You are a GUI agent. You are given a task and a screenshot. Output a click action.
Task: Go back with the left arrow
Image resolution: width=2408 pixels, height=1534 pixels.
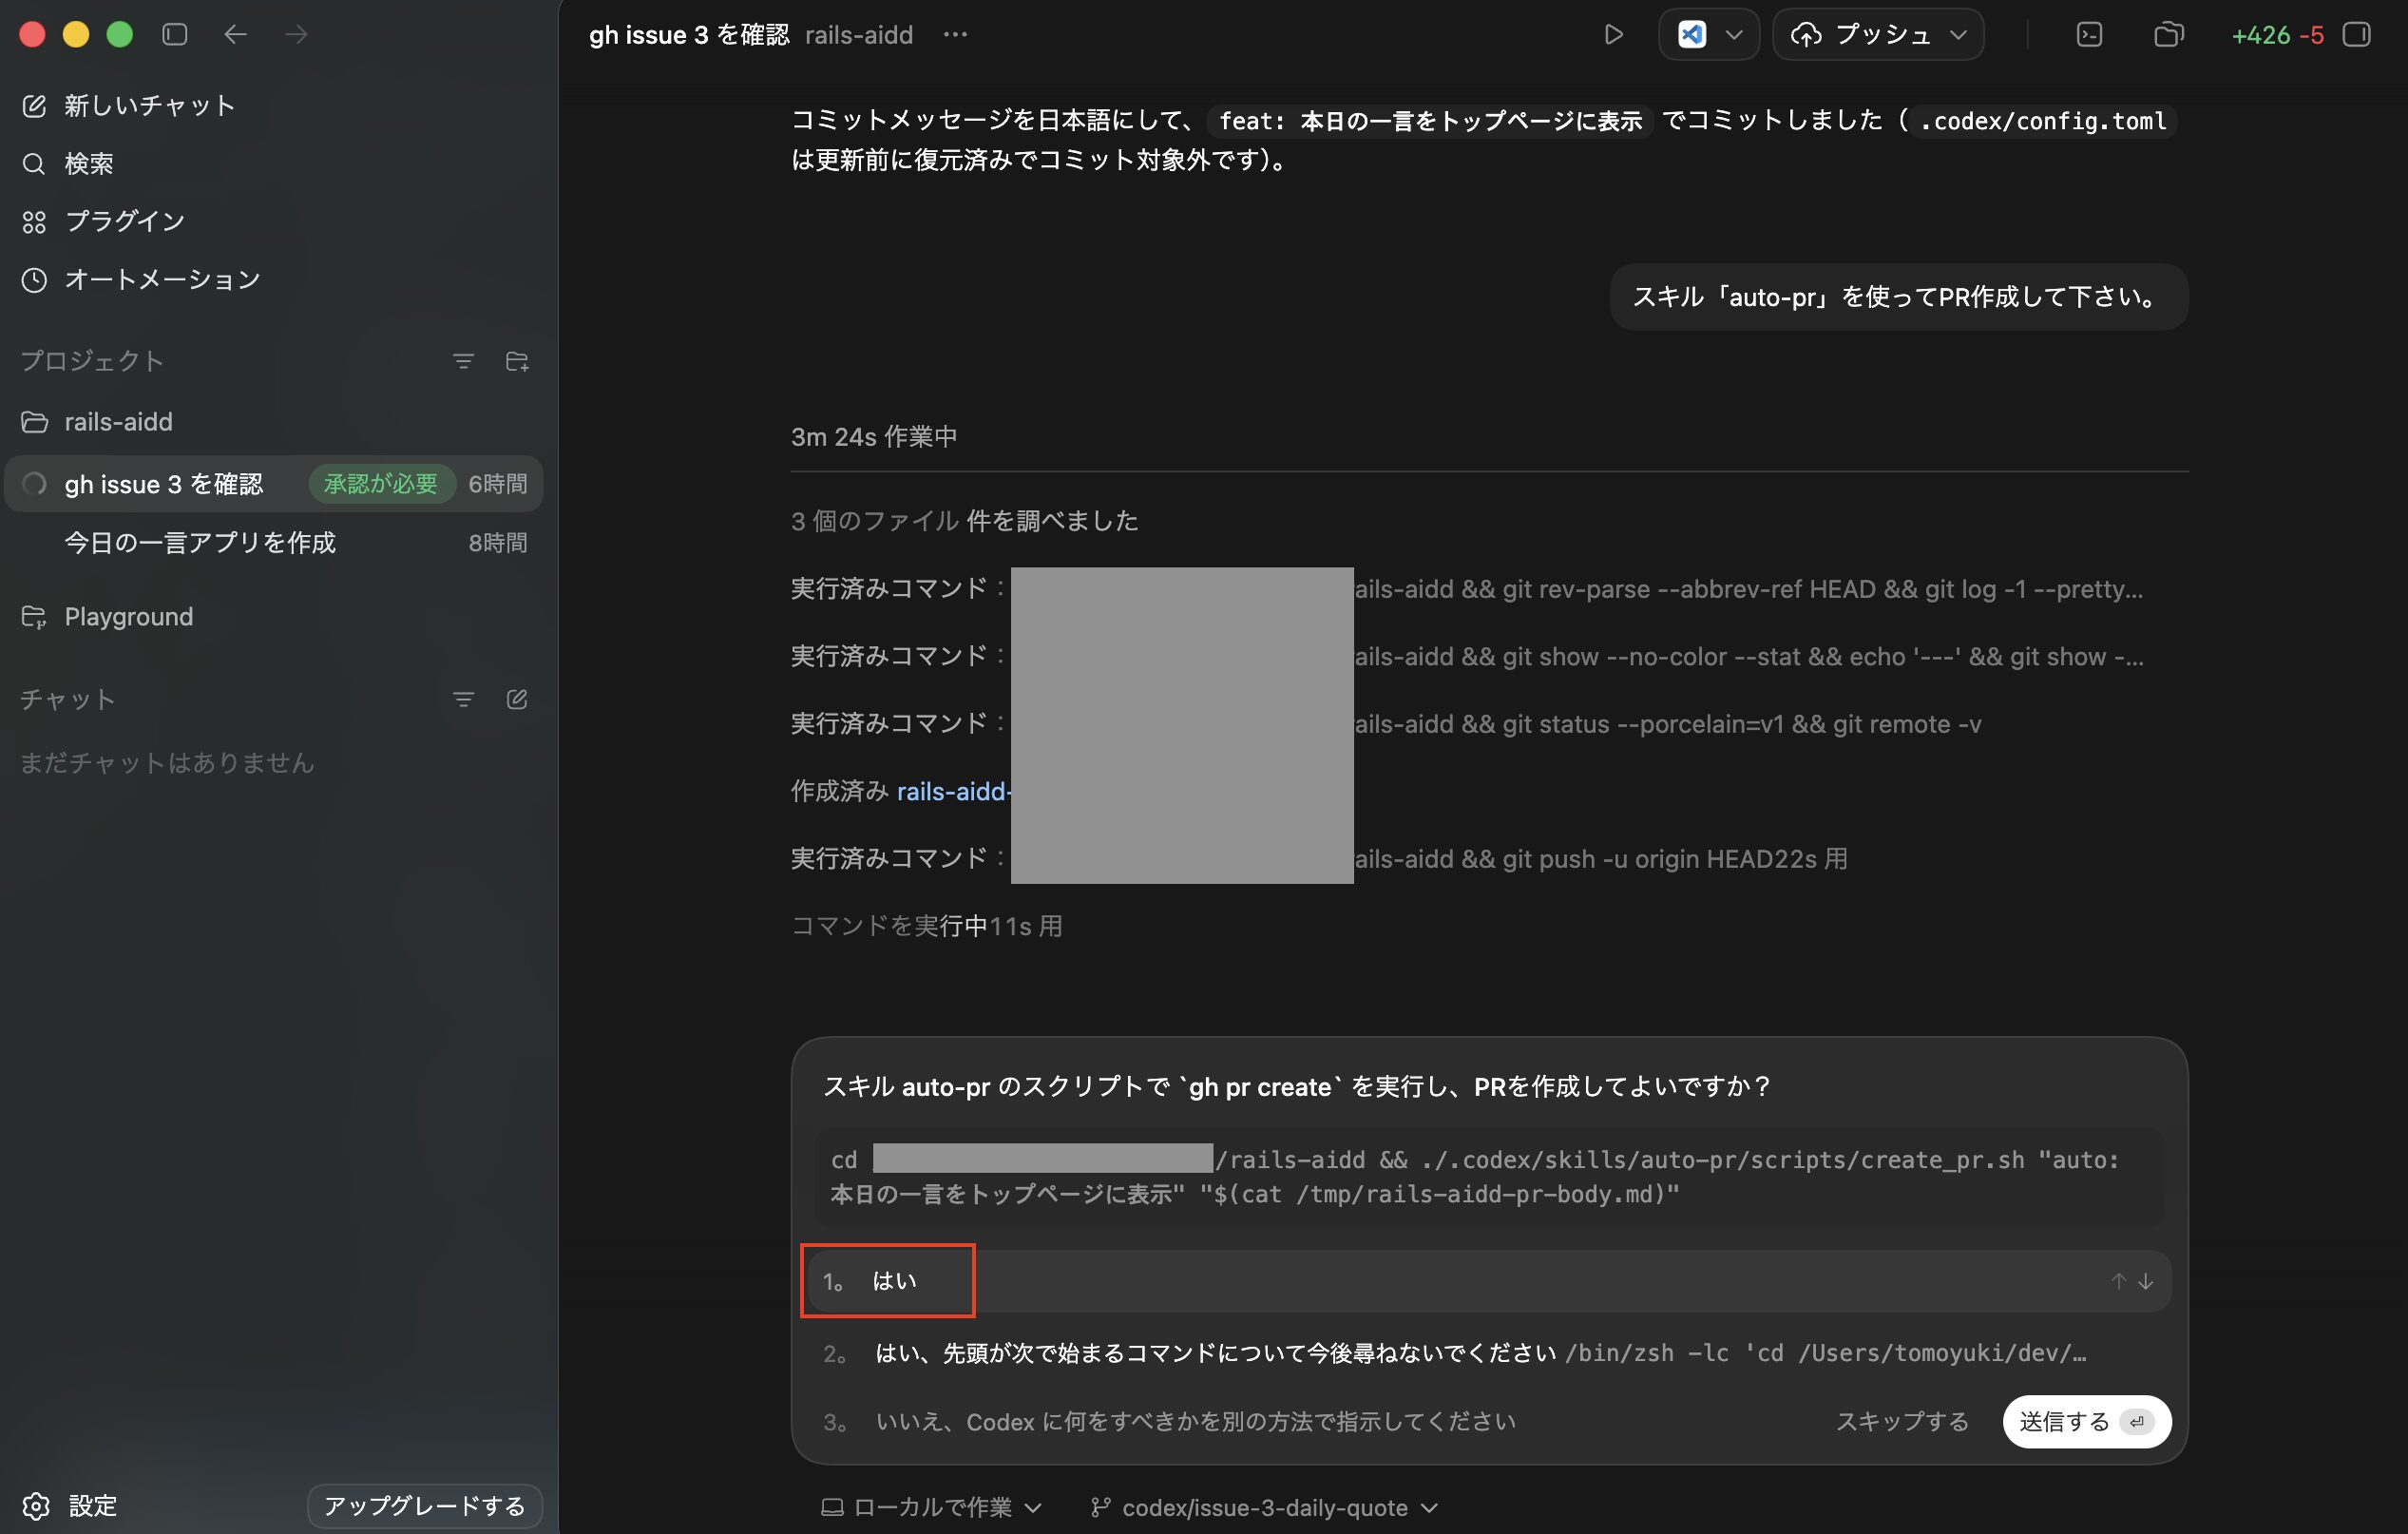[x=235, y=35]
